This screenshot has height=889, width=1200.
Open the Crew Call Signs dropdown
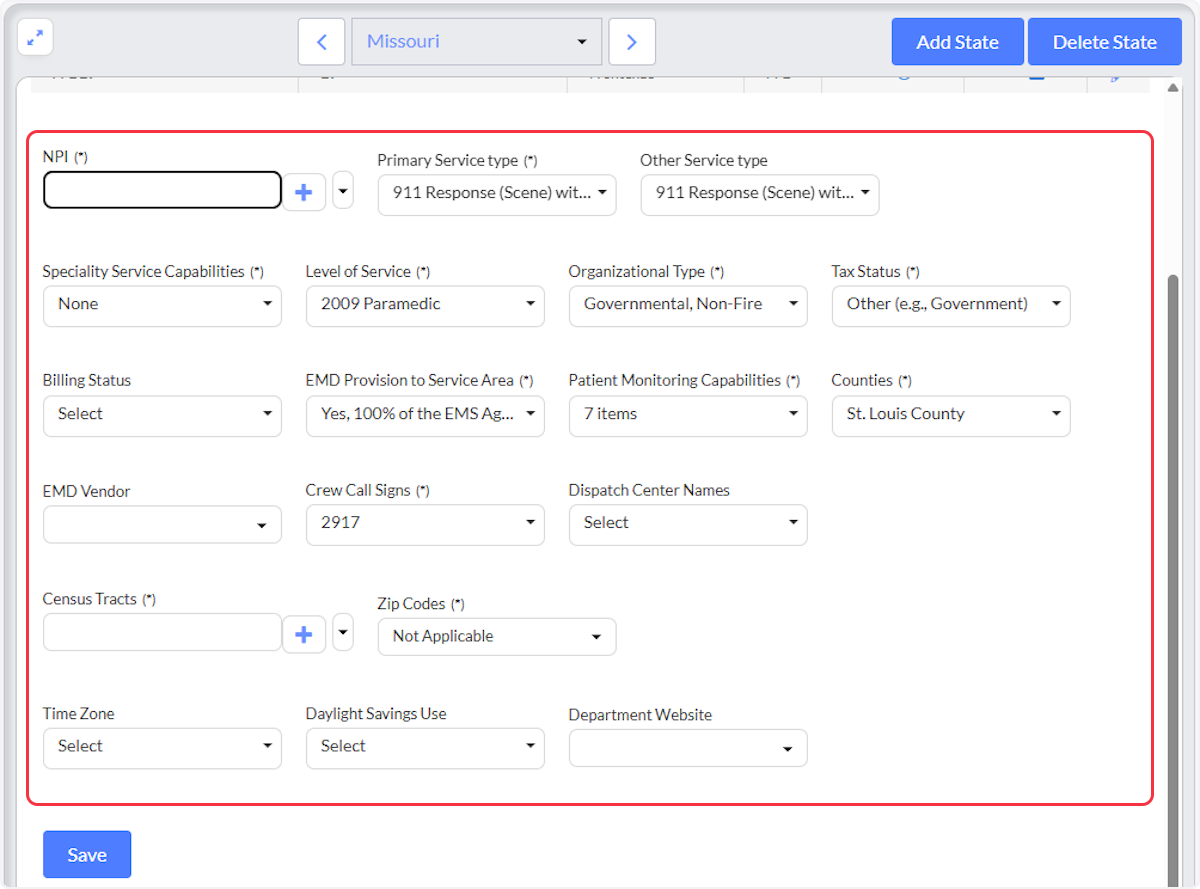(425, 524)
